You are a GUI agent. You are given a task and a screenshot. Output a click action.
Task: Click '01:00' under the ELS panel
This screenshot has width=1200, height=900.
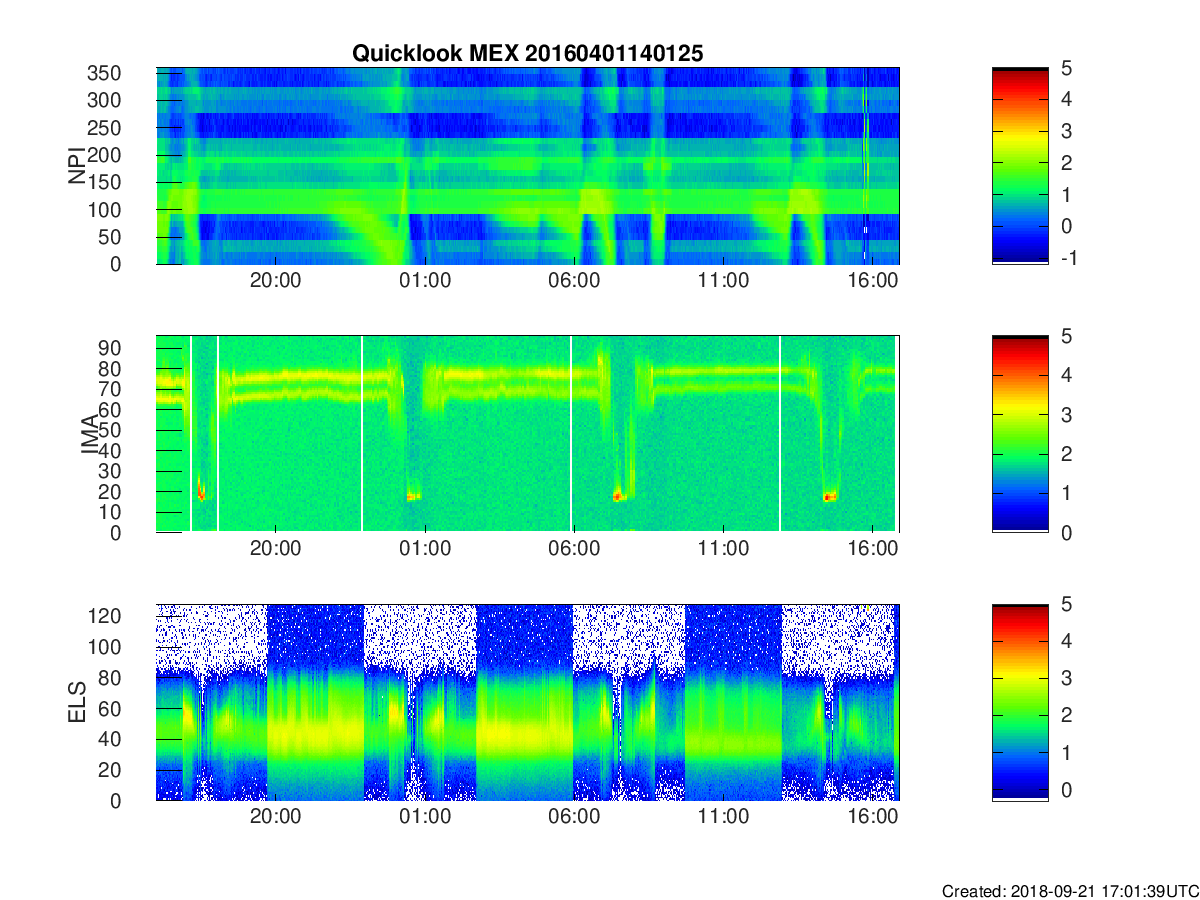[x=425, y=817]
